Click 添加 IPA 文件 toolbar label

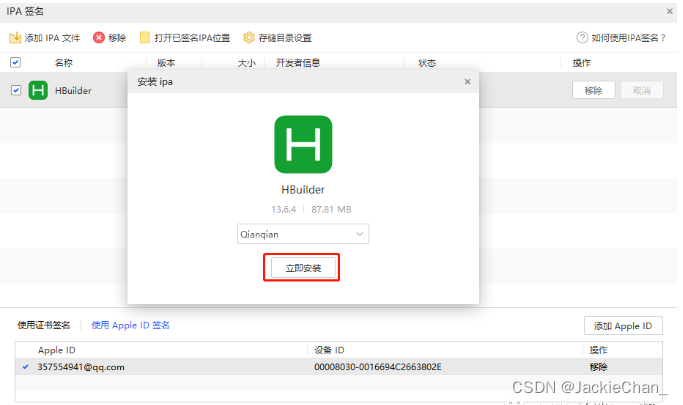(x=52, y=38)
